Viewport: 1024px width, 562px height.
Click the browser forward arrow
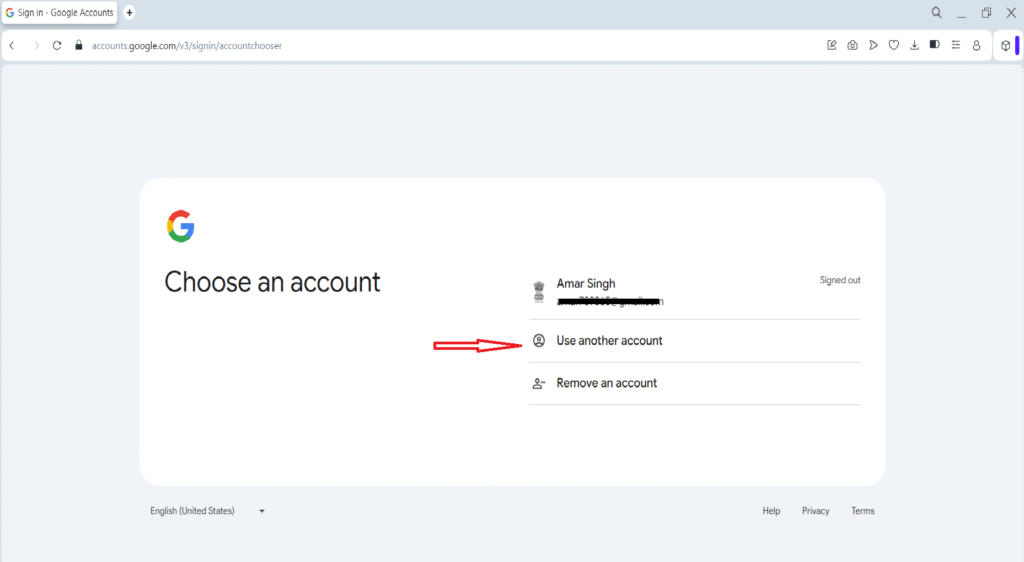(37, 46)
